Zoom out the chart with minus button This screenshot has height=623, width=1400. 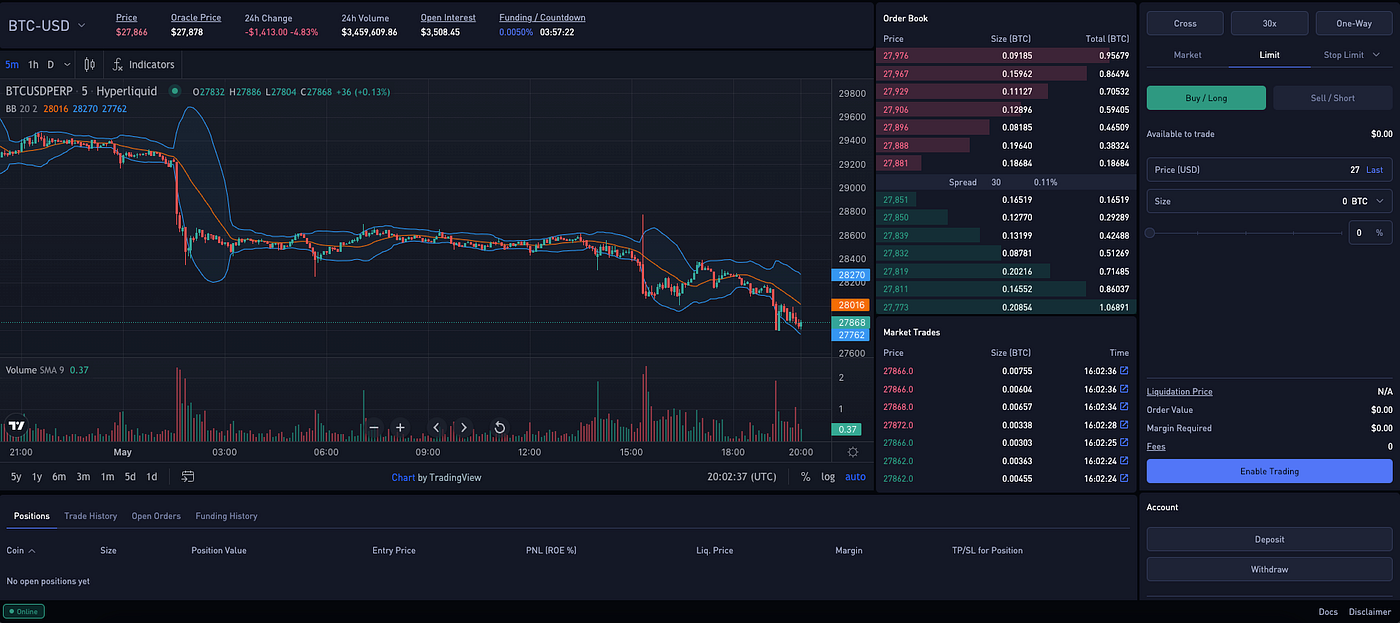374,427
